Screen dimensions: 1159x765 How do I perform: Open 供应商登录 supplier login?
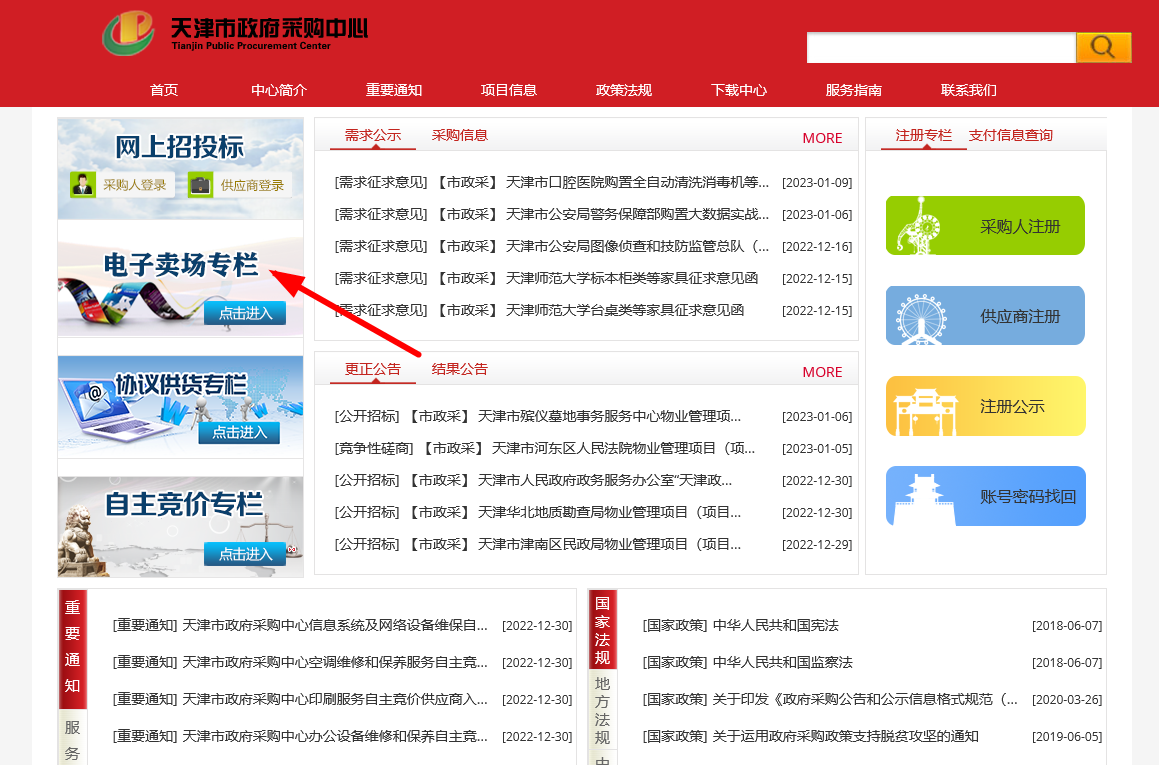(239, 185)
